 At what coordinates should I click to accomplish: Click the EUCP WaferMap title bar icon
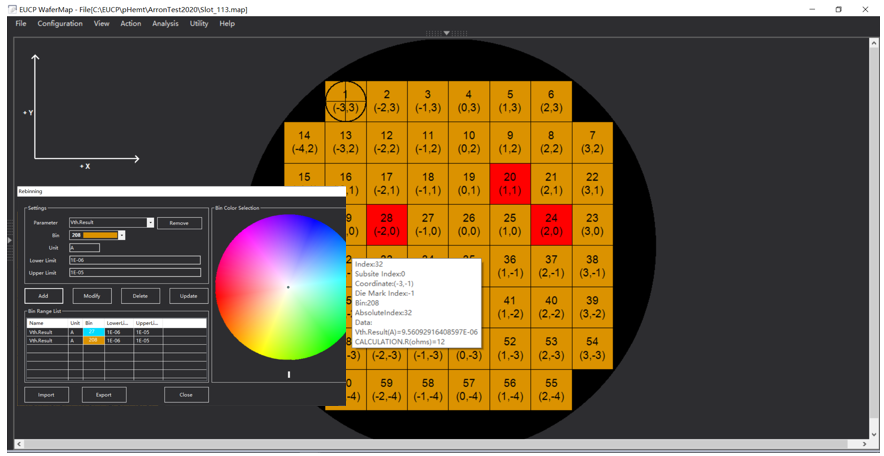(10, 9)
